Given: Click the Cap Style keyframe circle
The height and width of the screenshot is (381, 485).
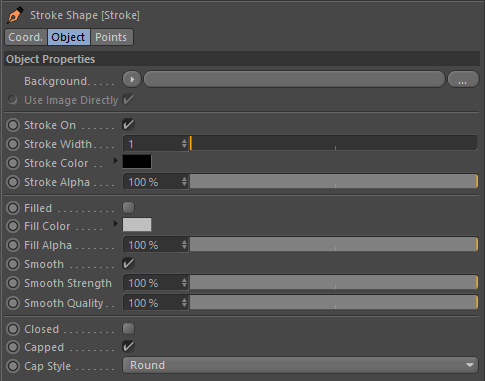Looking at the screenshot, I should 13,366.
